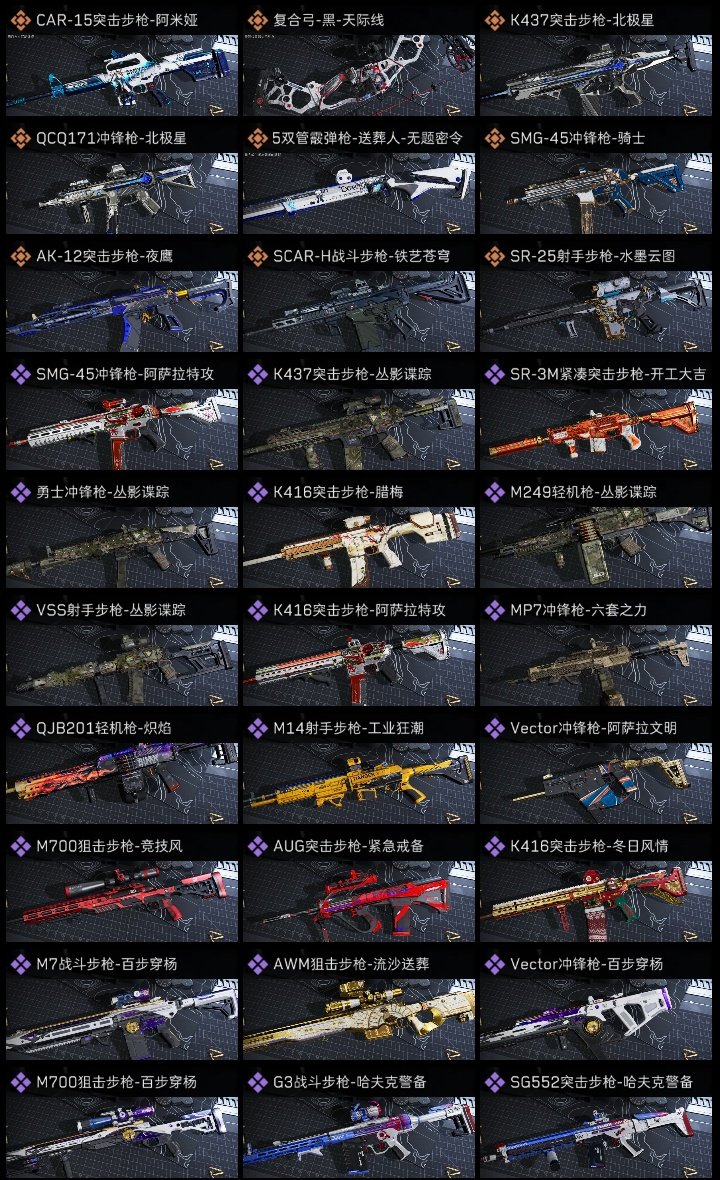Click orange rarity icon beside AK-12突击步枪-夜鹰
Viewport: 720px width, 1180px height.
pos(20,256)
